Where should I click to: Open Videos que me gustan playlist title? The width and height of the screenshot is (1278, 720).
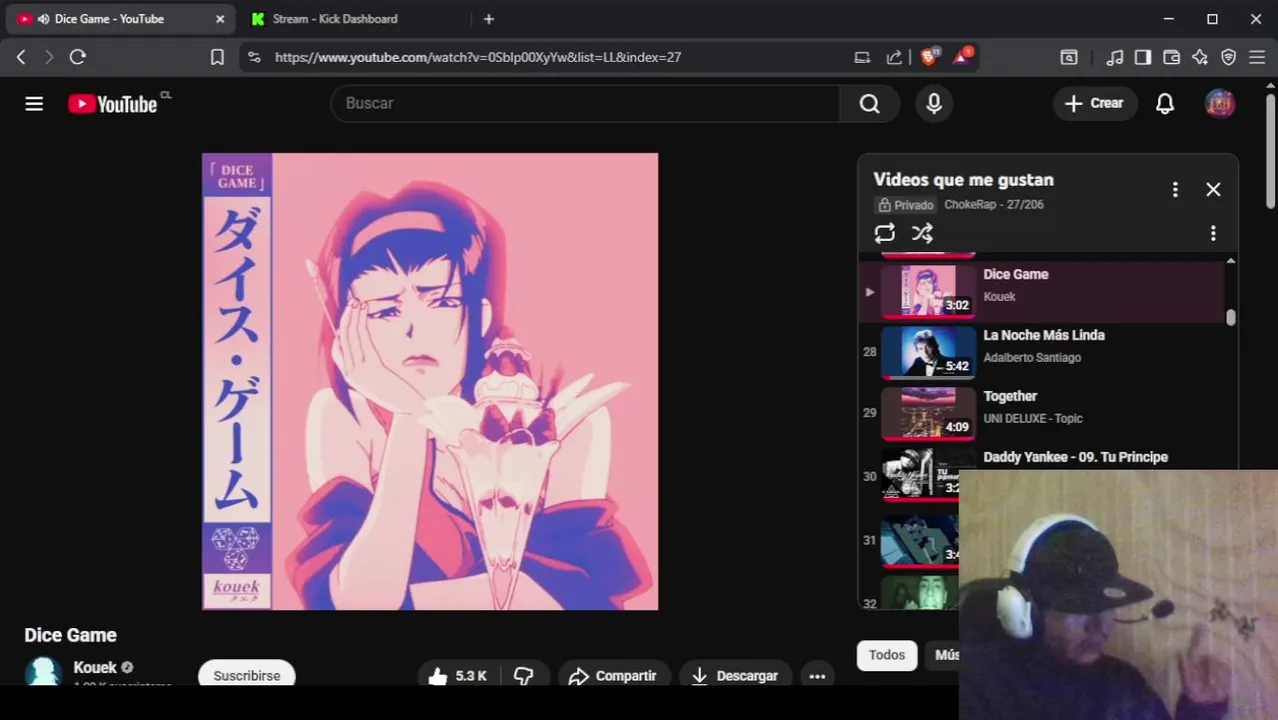point(963,180)
